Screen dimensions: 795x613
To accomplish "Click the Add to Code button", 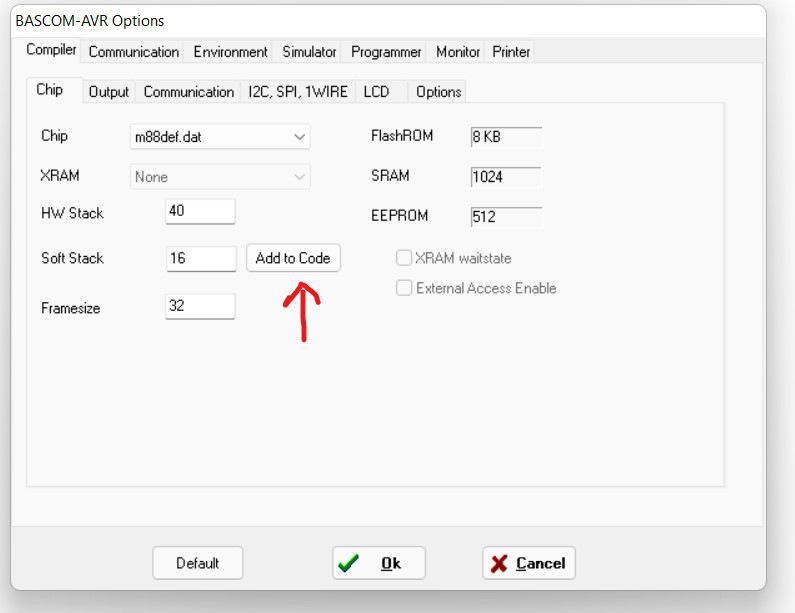I will pyautogui.click(x=293, y=258).
